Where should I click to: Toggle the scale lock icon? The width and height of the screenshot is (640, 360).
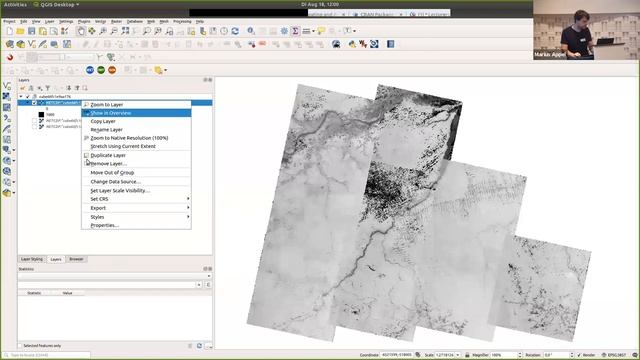point(467,355)
